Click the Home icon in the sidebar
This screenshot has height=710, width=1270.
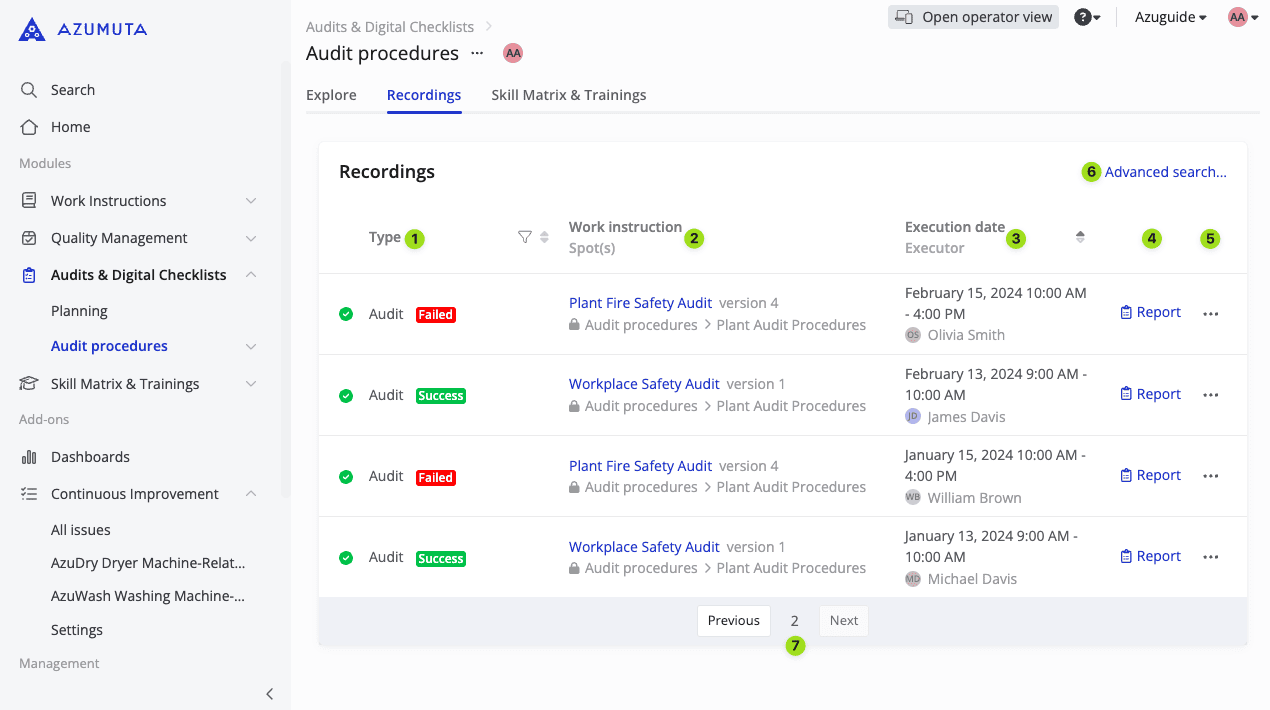29,127
